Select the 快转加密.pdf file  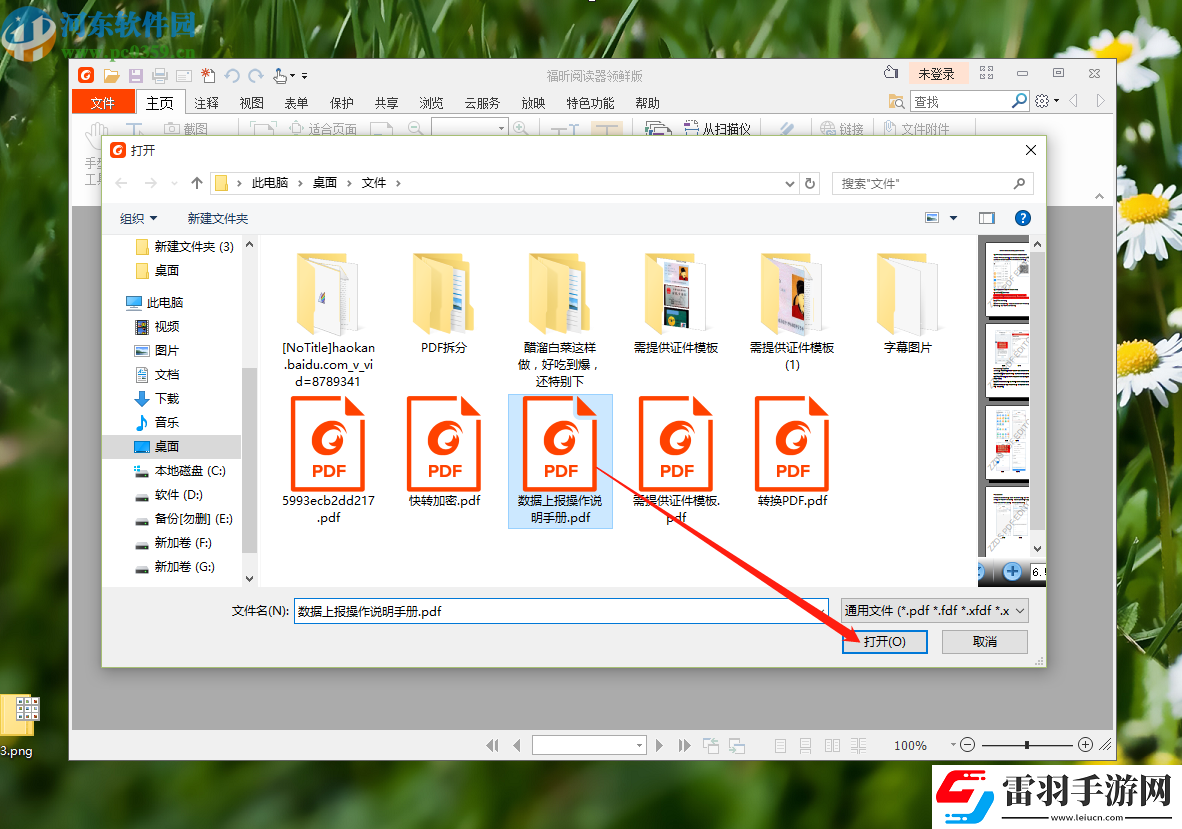coord(445,452)
